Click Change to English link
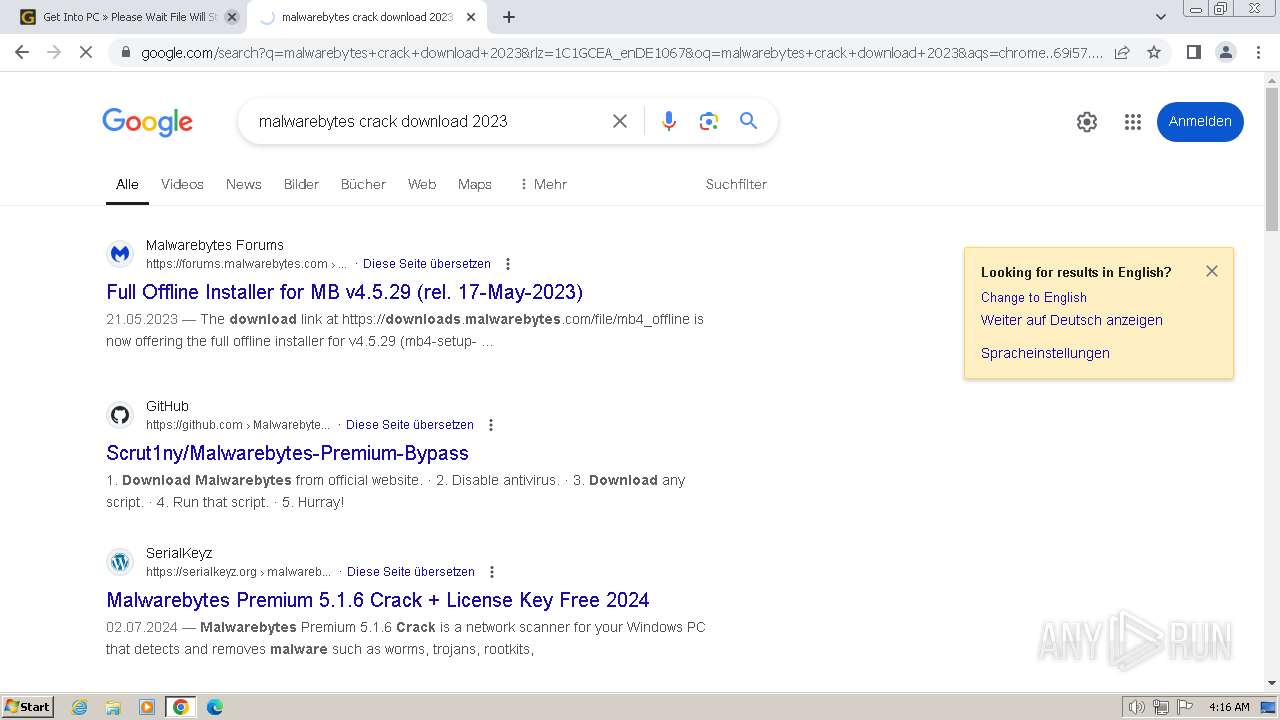Image resolution: width=1280 pixels, height=720 pixels. (x=1034, y=297)
